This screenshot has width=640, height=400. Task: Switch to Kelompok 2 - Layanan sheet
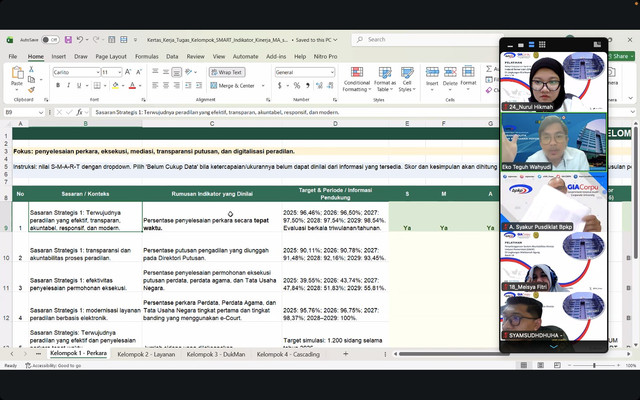pyautogui.click(x=146, y=354)
